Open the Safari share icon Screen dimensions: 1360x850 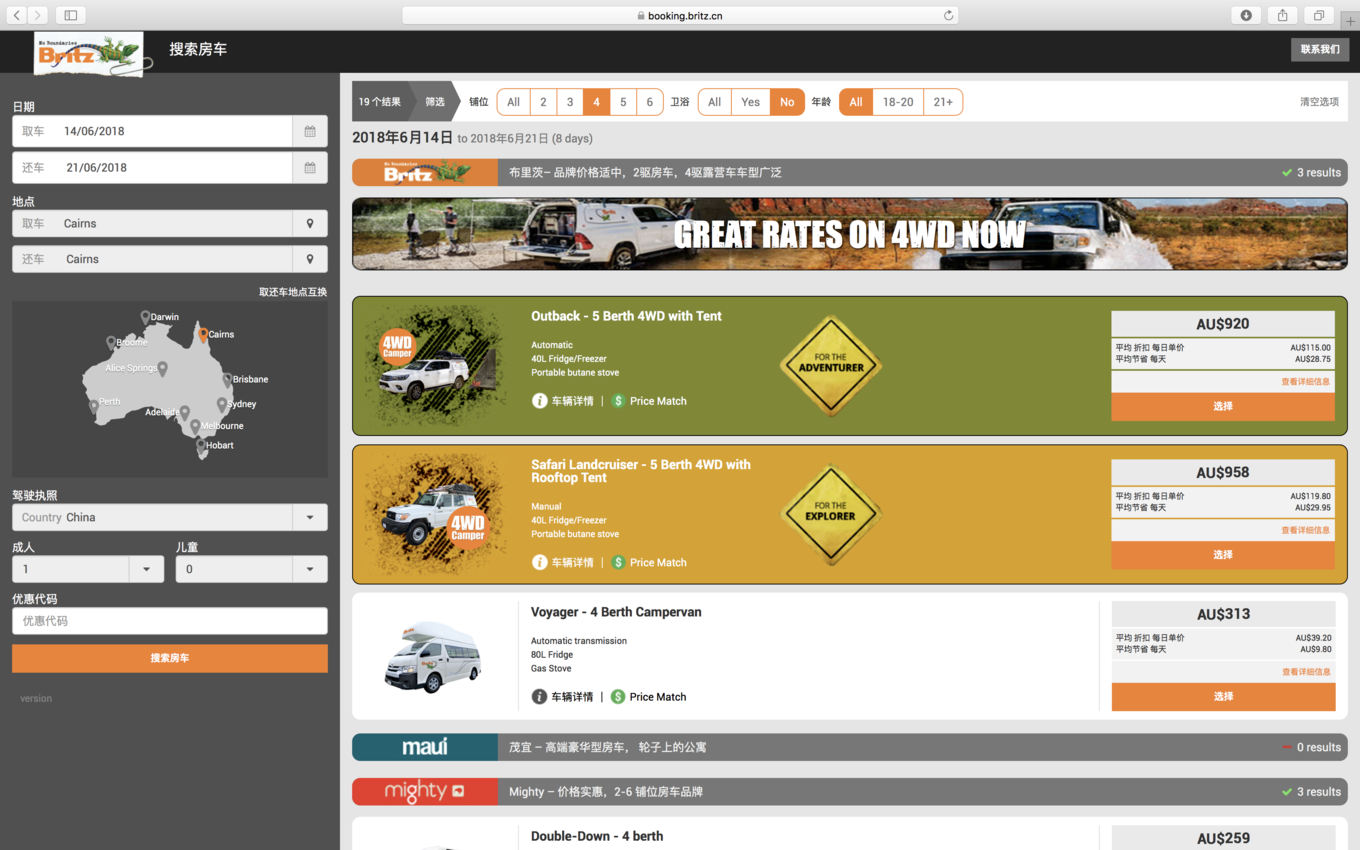[1282, 15]
